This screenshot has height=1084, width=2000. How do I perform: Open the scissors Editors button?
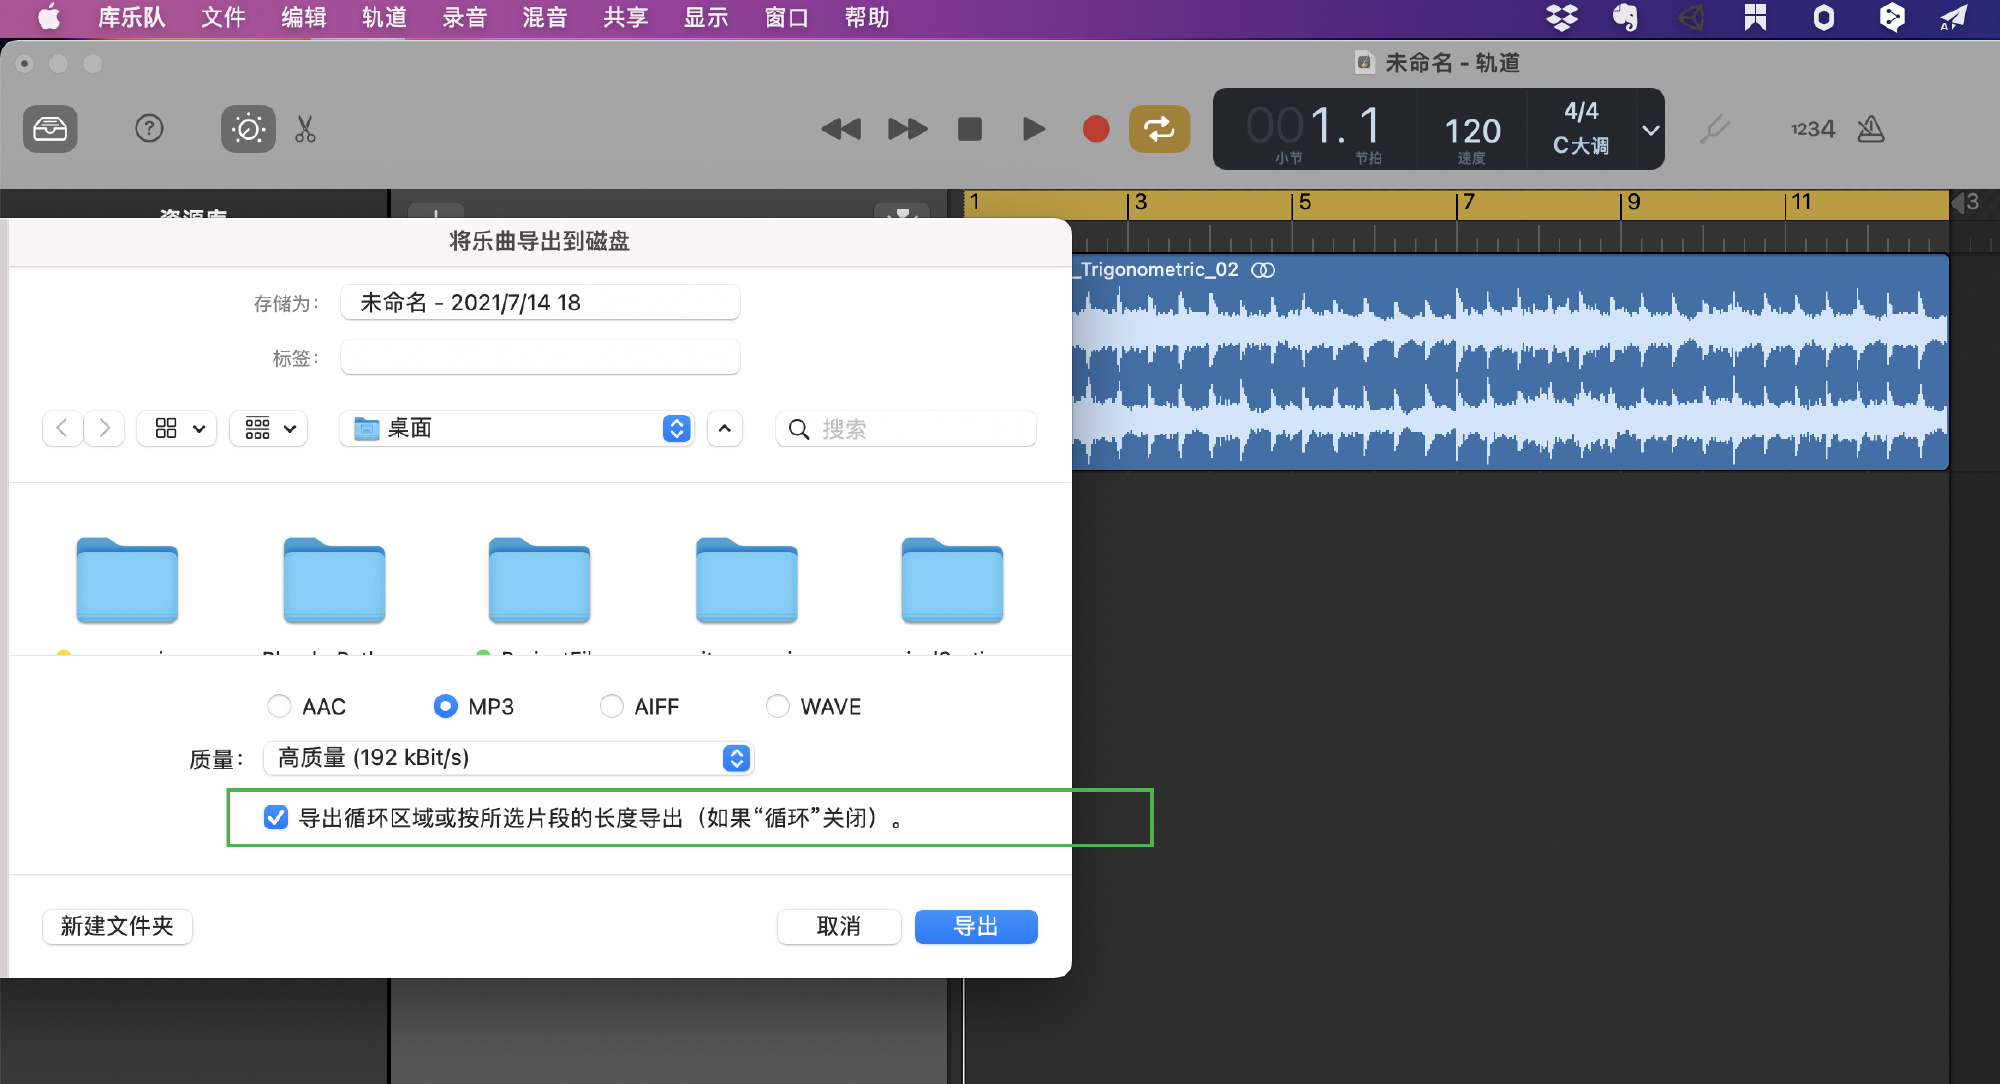305,129
